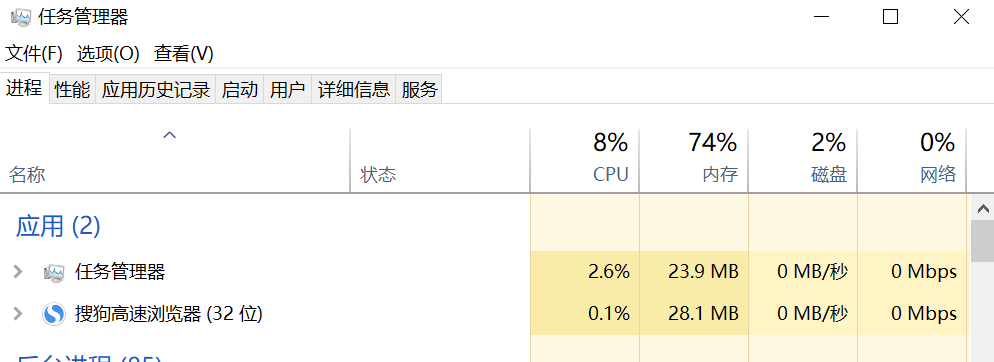Expand the 搜狗高速浏览器 process entry

18,313
